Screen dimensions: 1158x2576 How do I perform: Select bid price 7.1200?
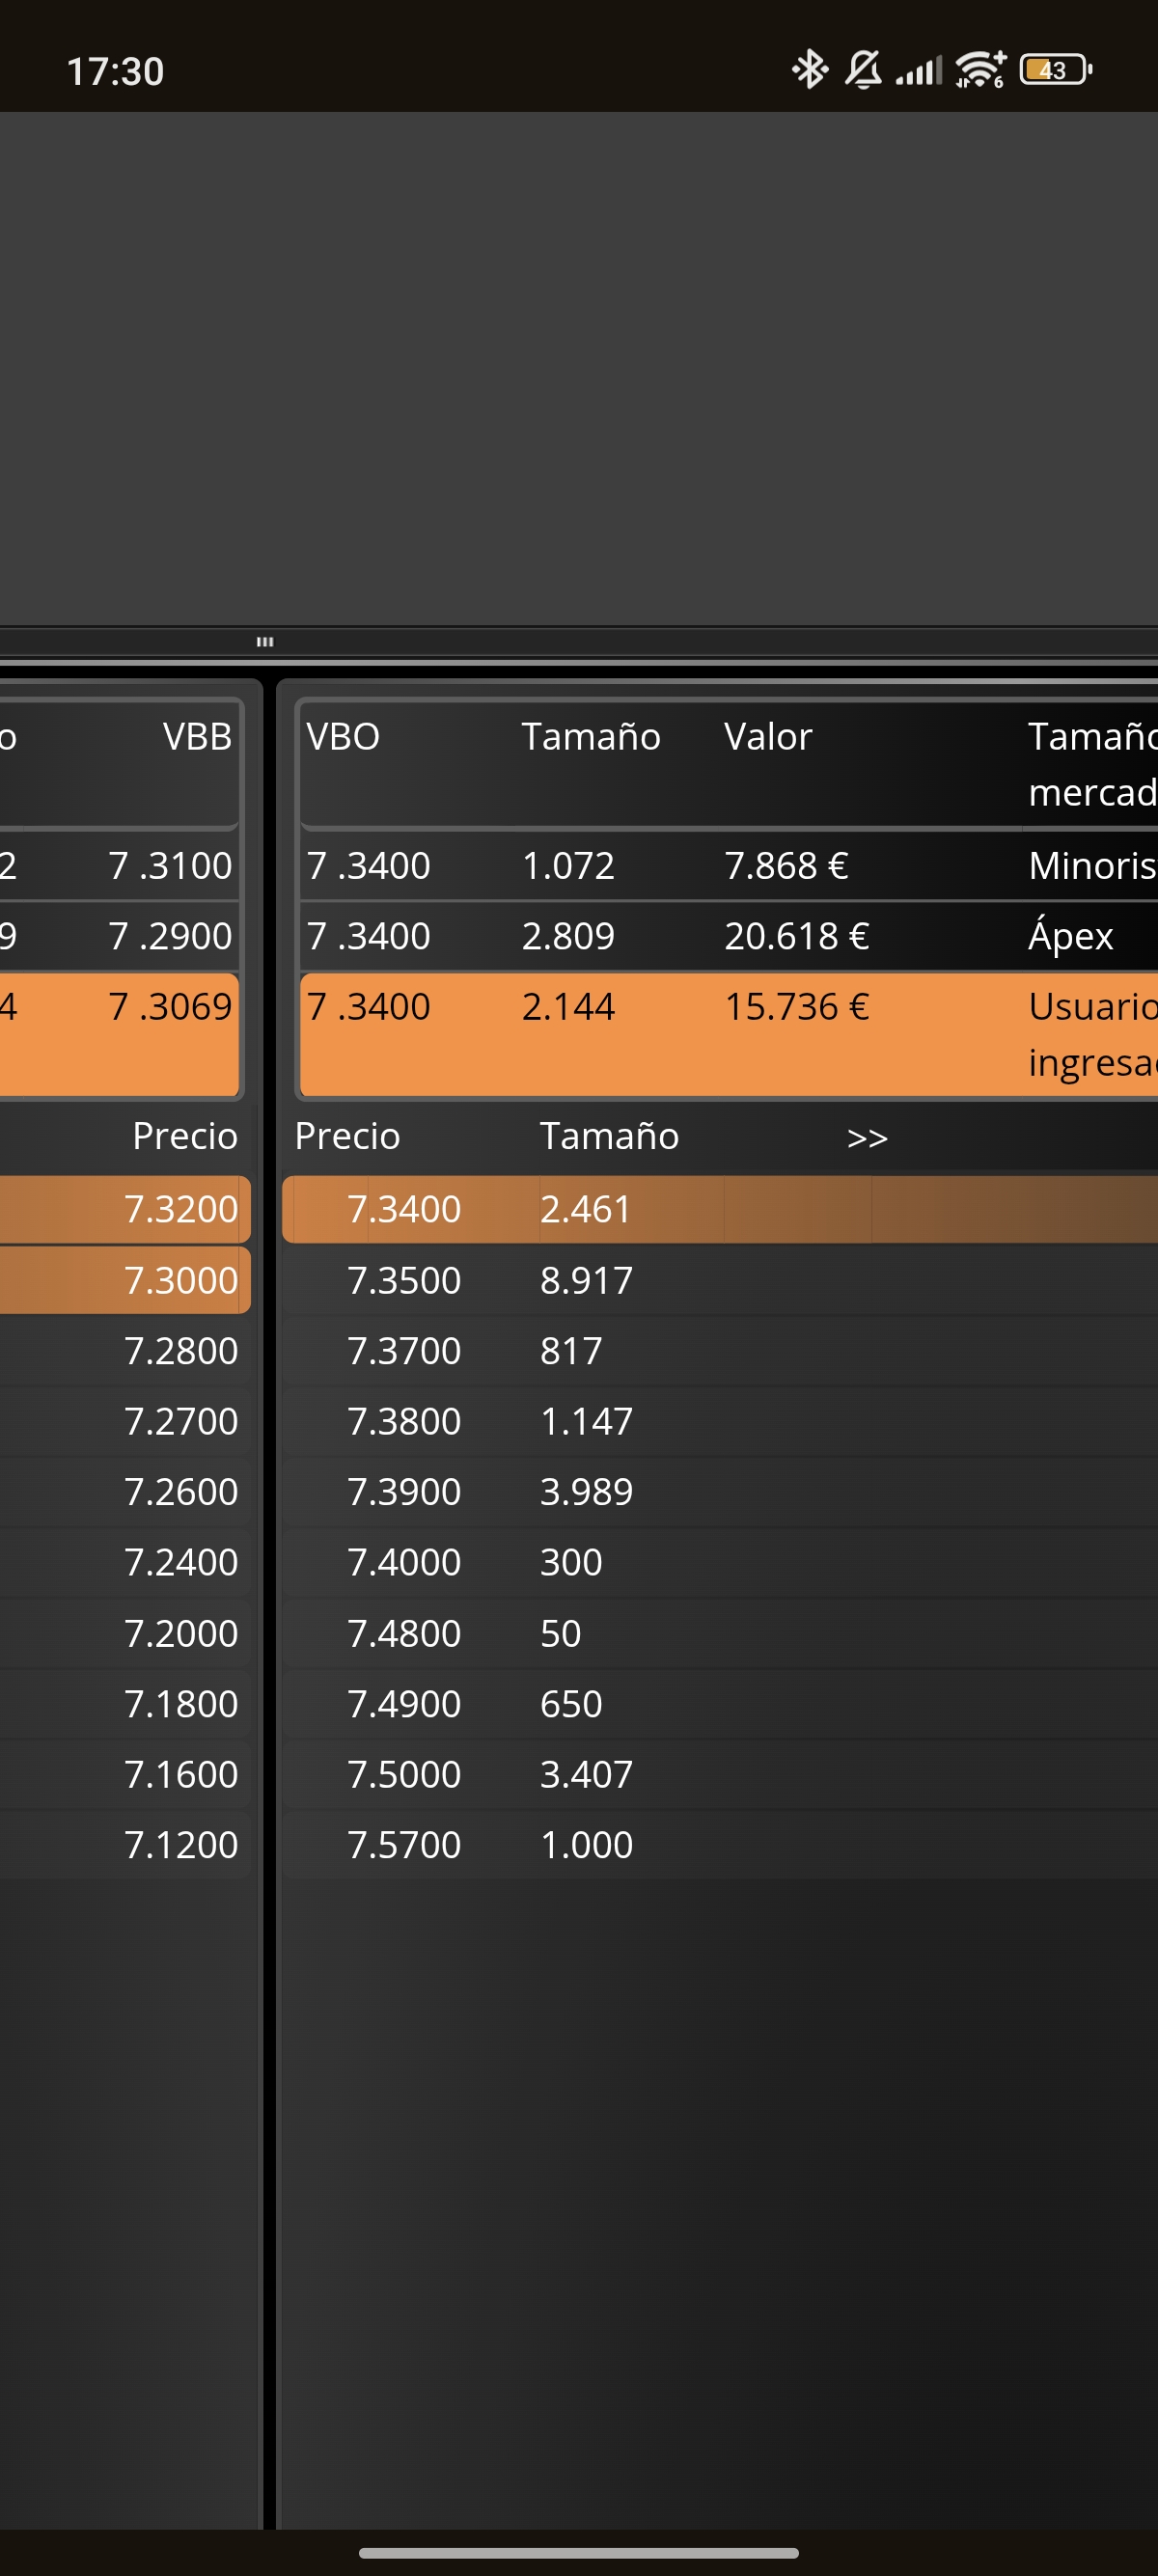coord(181,1844)
